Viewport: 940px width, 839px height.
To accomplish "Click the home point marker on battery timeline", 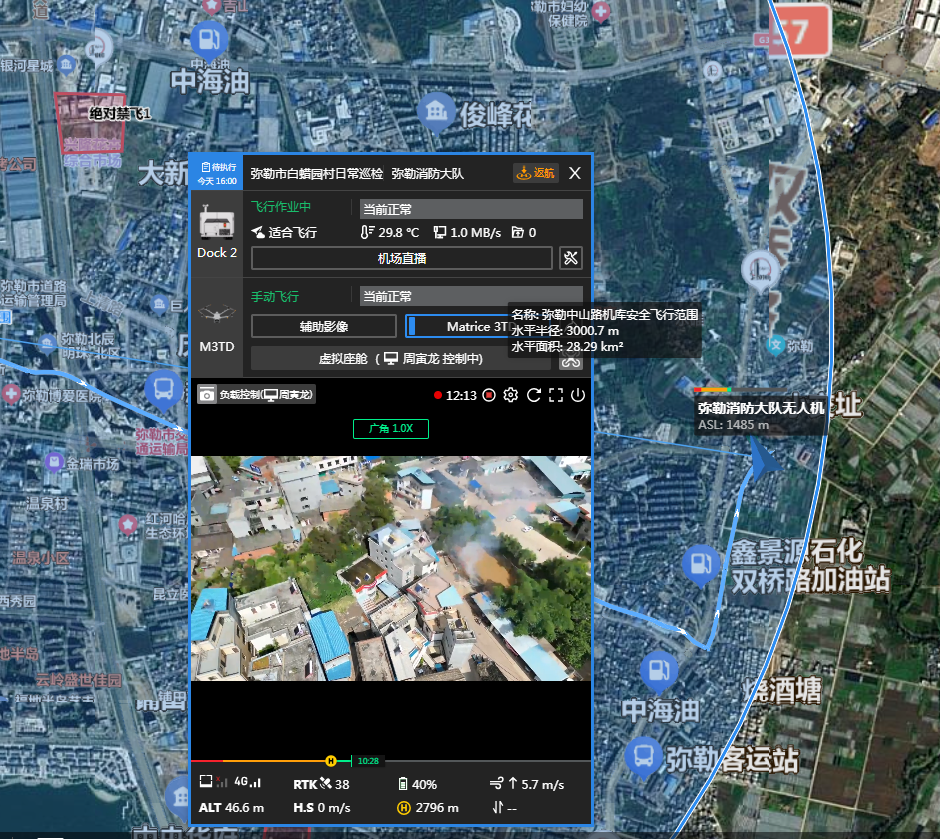I will point(330,761).
